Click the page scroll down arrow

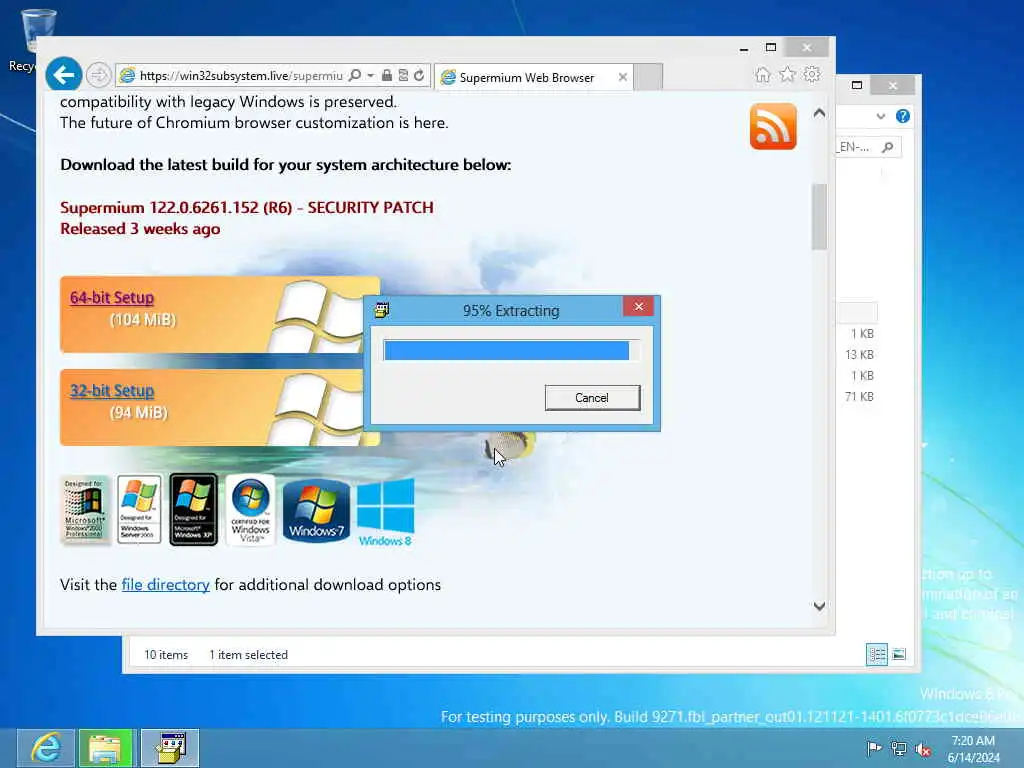click(820, 606)
